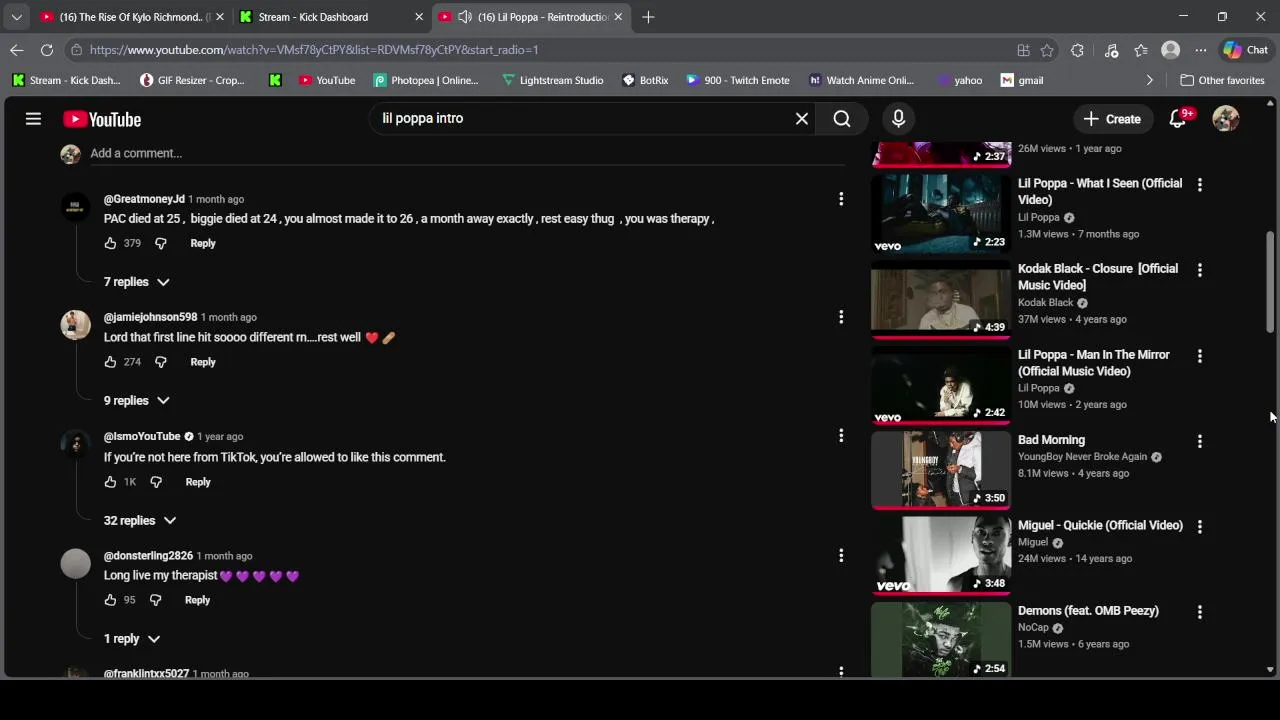Viewport: 1280px width, 720px height.
Task: Open the tab search dropdown arrow
Action: tap(16, 17)
